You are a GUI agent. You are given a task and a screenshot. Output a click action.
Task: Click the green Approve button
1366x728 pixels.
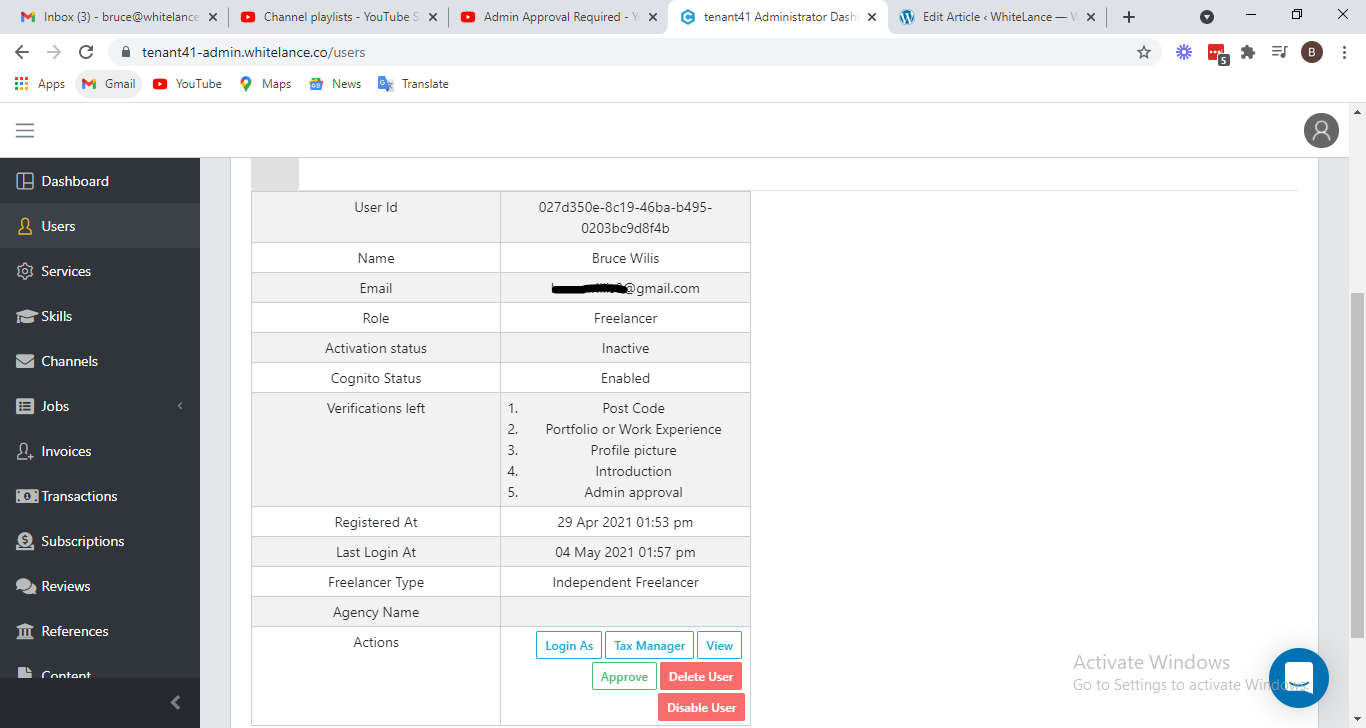tap(624, 677)
